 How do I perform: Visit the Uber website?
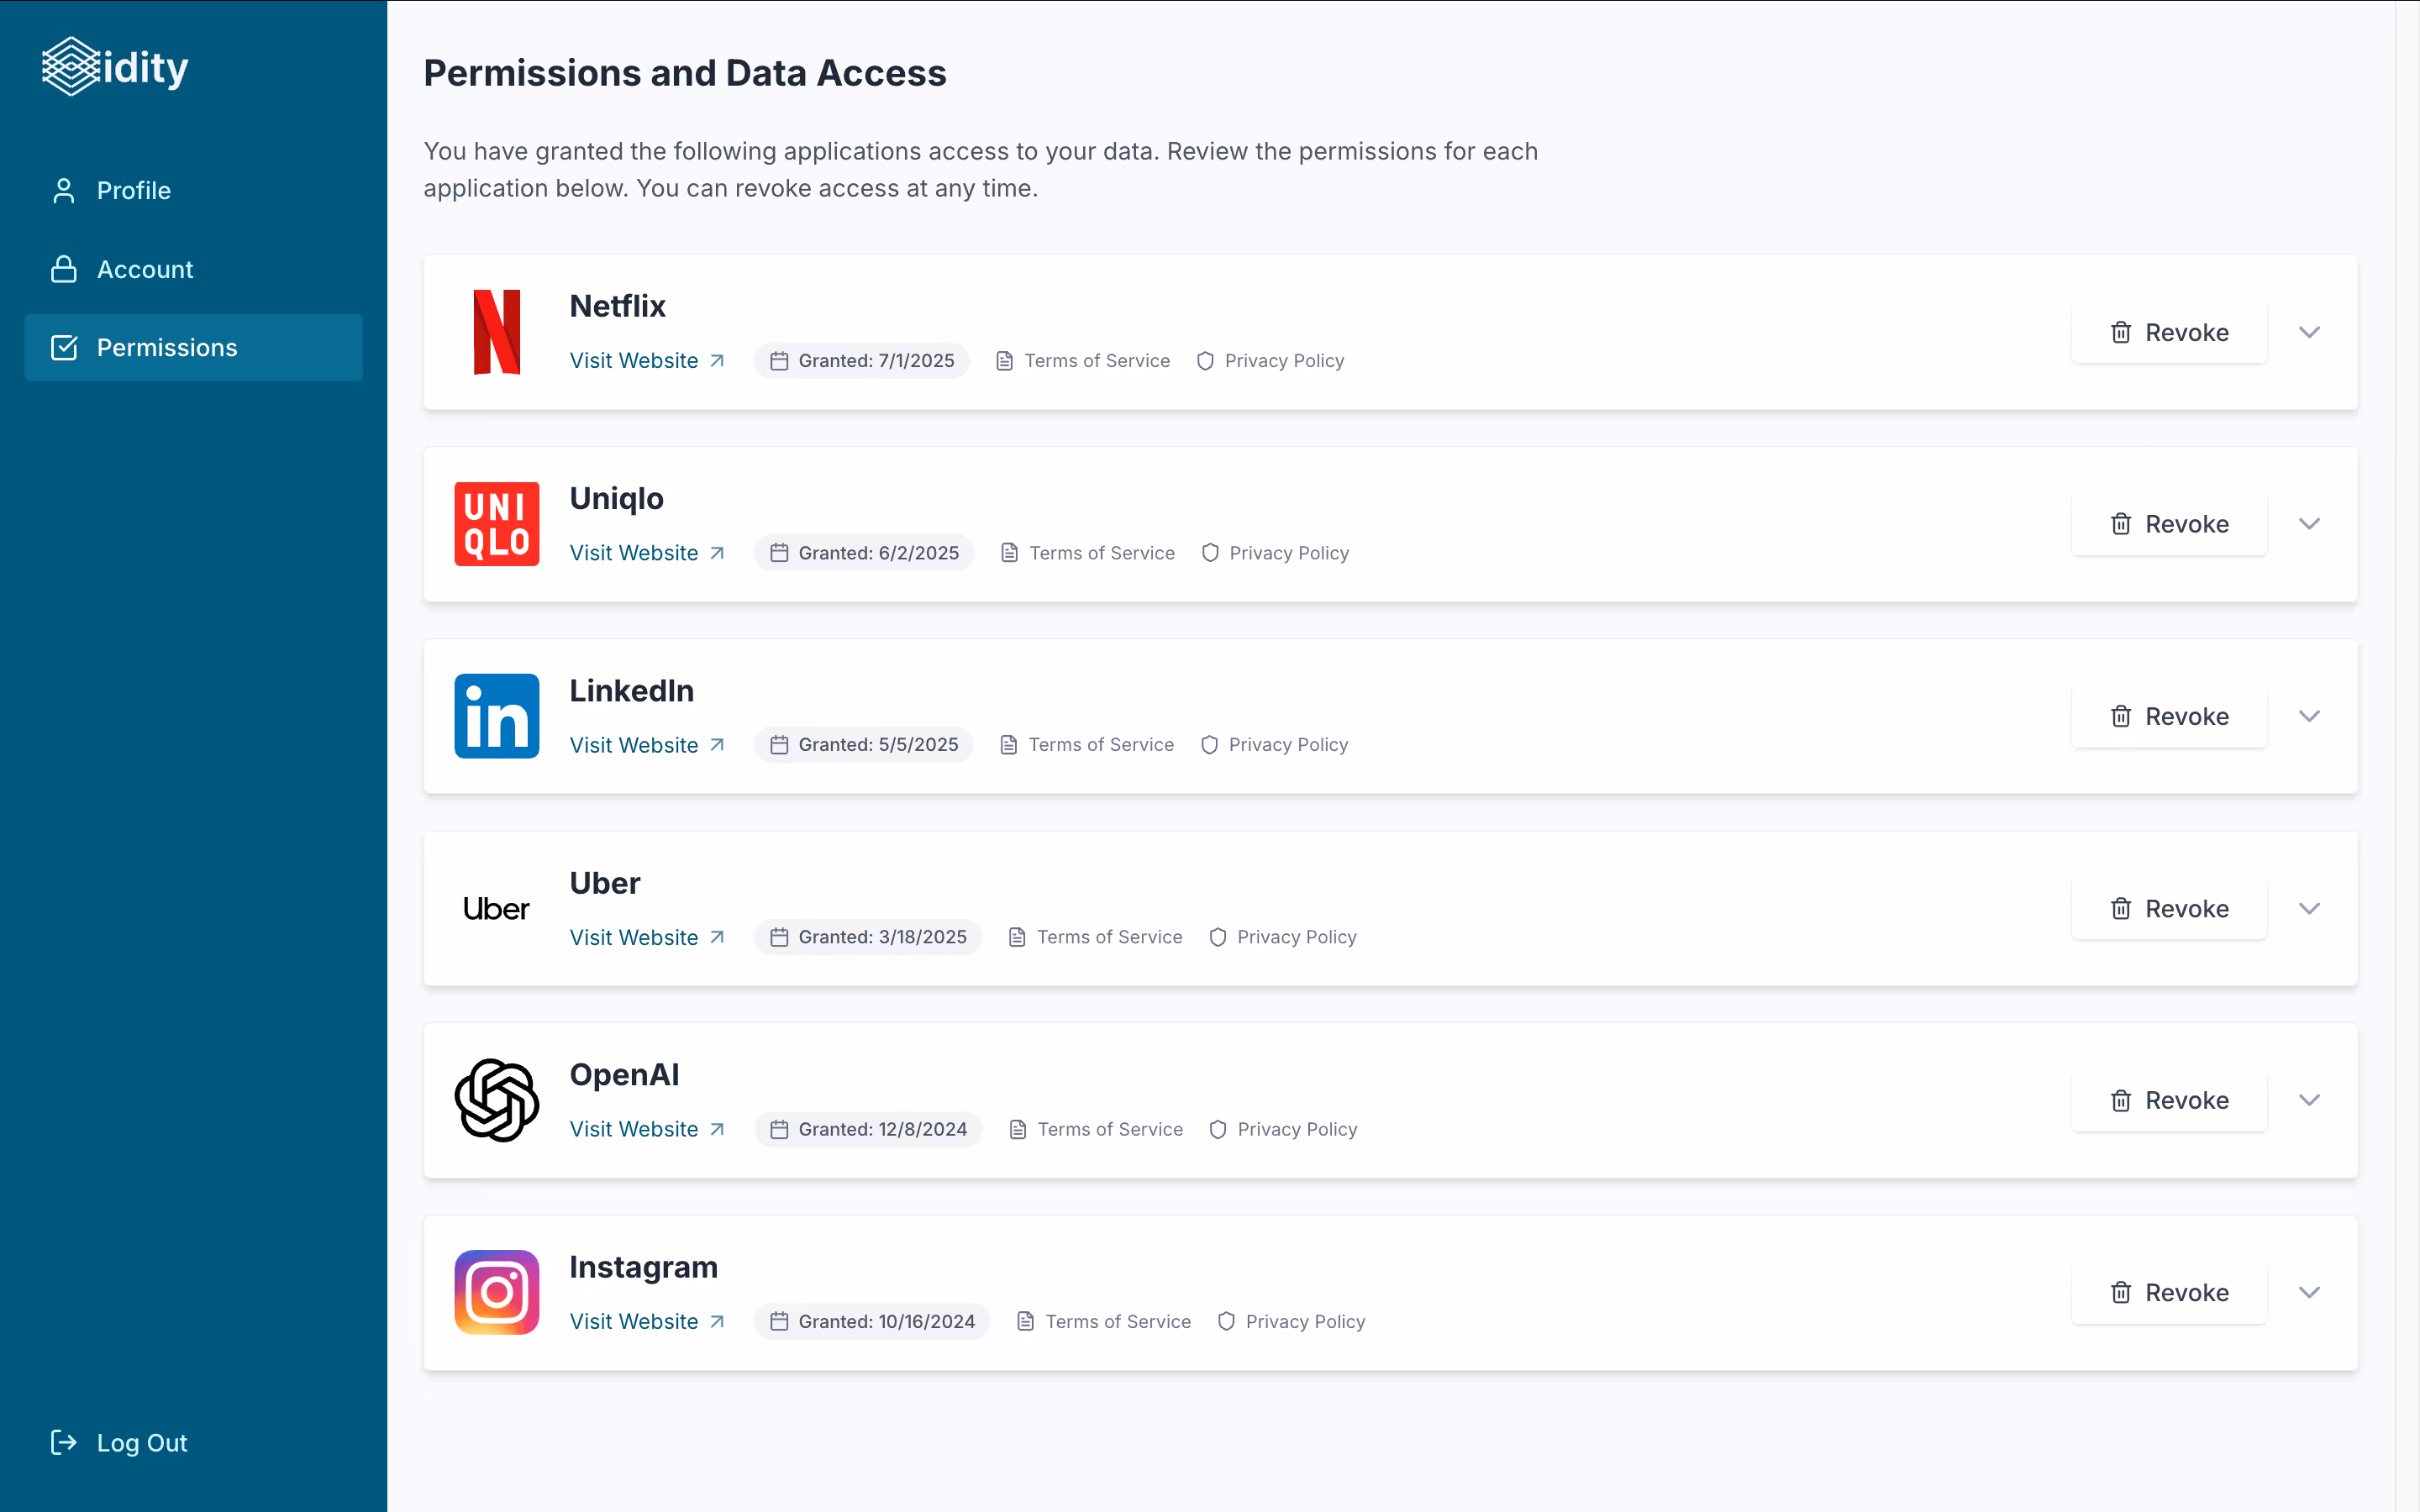(647, 937)
